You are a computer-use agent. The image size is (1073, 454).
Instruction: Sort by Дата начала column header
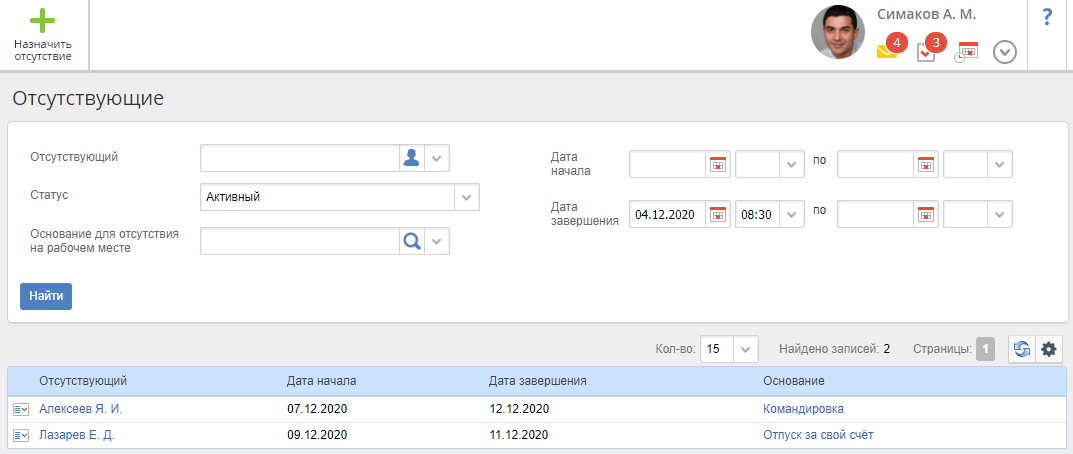click(321, 381)
